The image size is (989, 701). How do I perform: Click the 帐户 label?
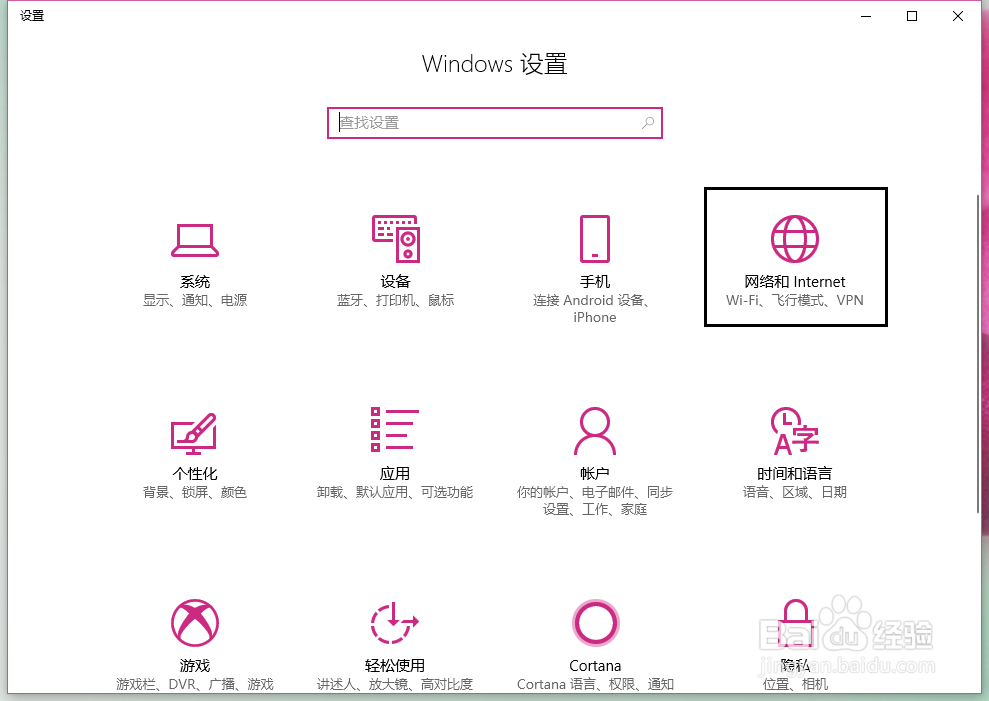coord(595,473)
